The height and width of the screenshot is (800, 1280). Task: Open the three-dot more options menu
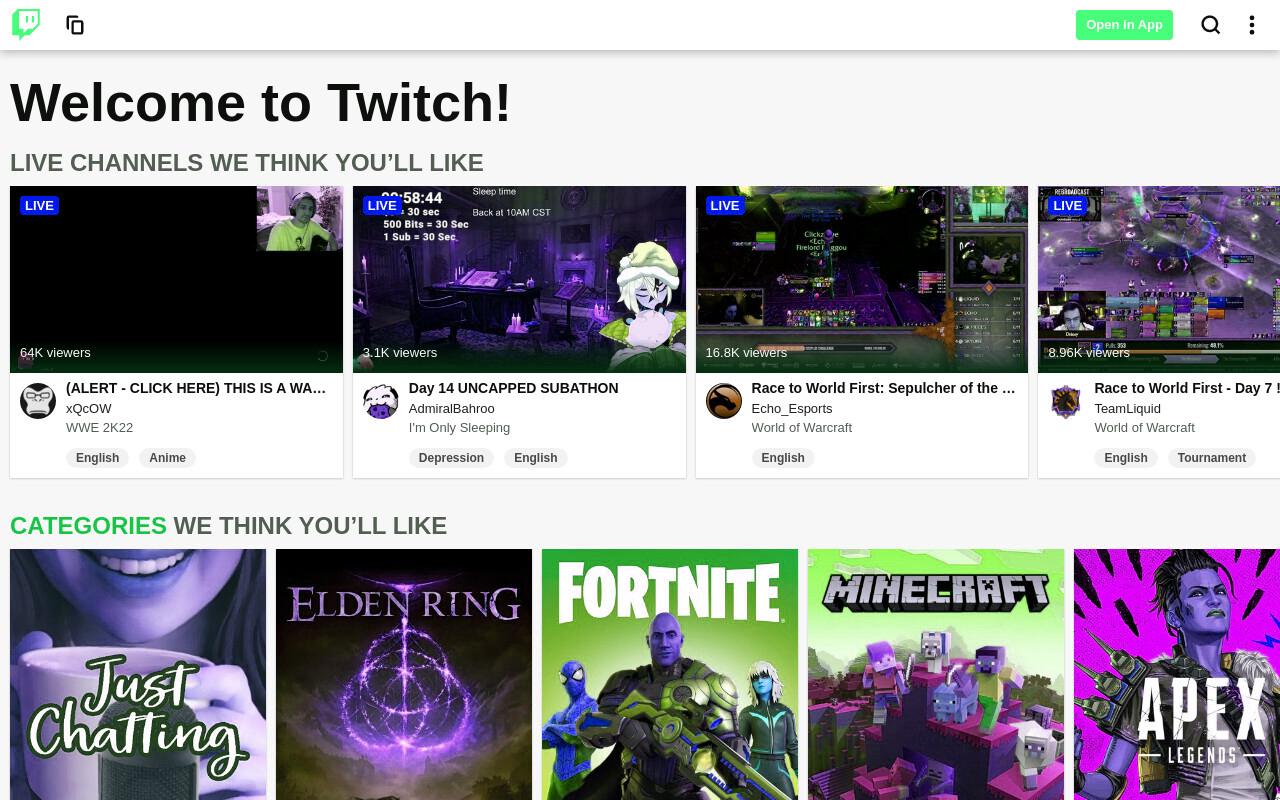coord(1252,25)
